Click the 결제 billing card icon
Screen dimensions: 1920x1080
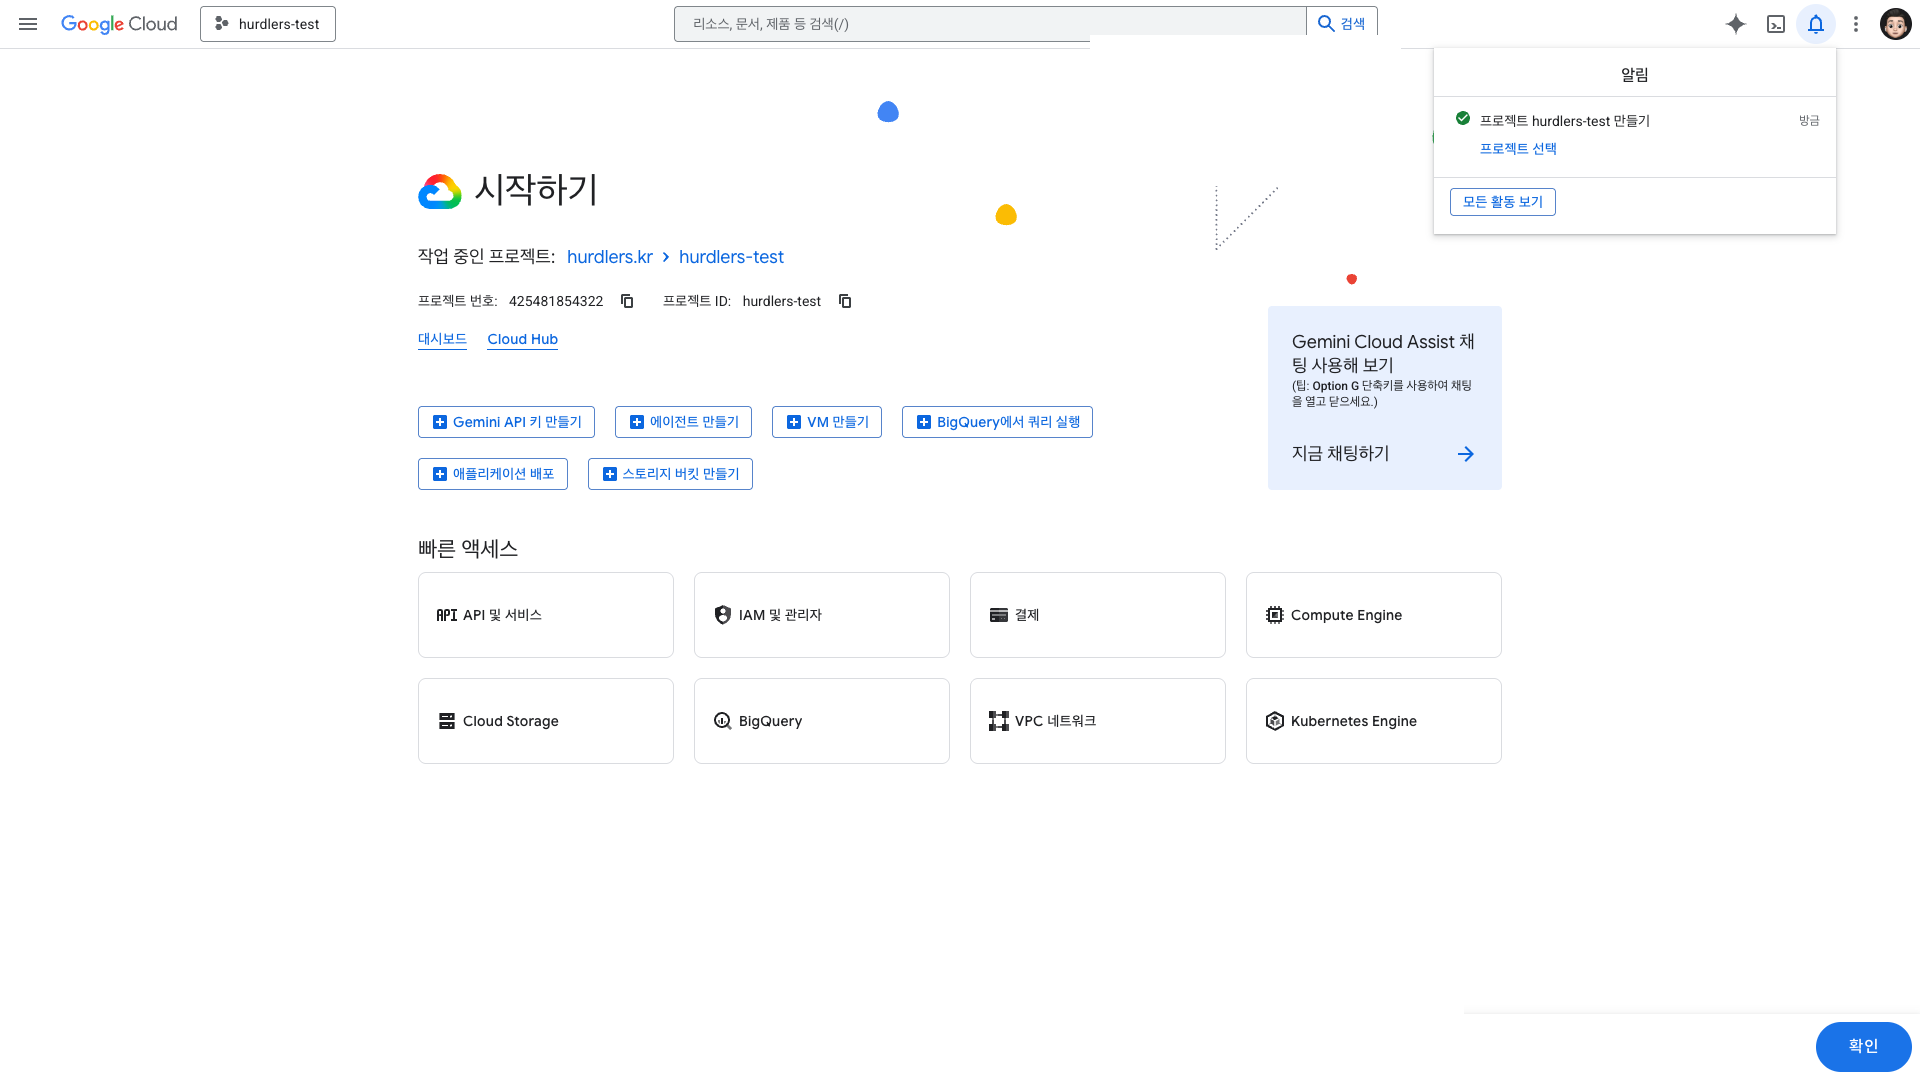point(998,615)
